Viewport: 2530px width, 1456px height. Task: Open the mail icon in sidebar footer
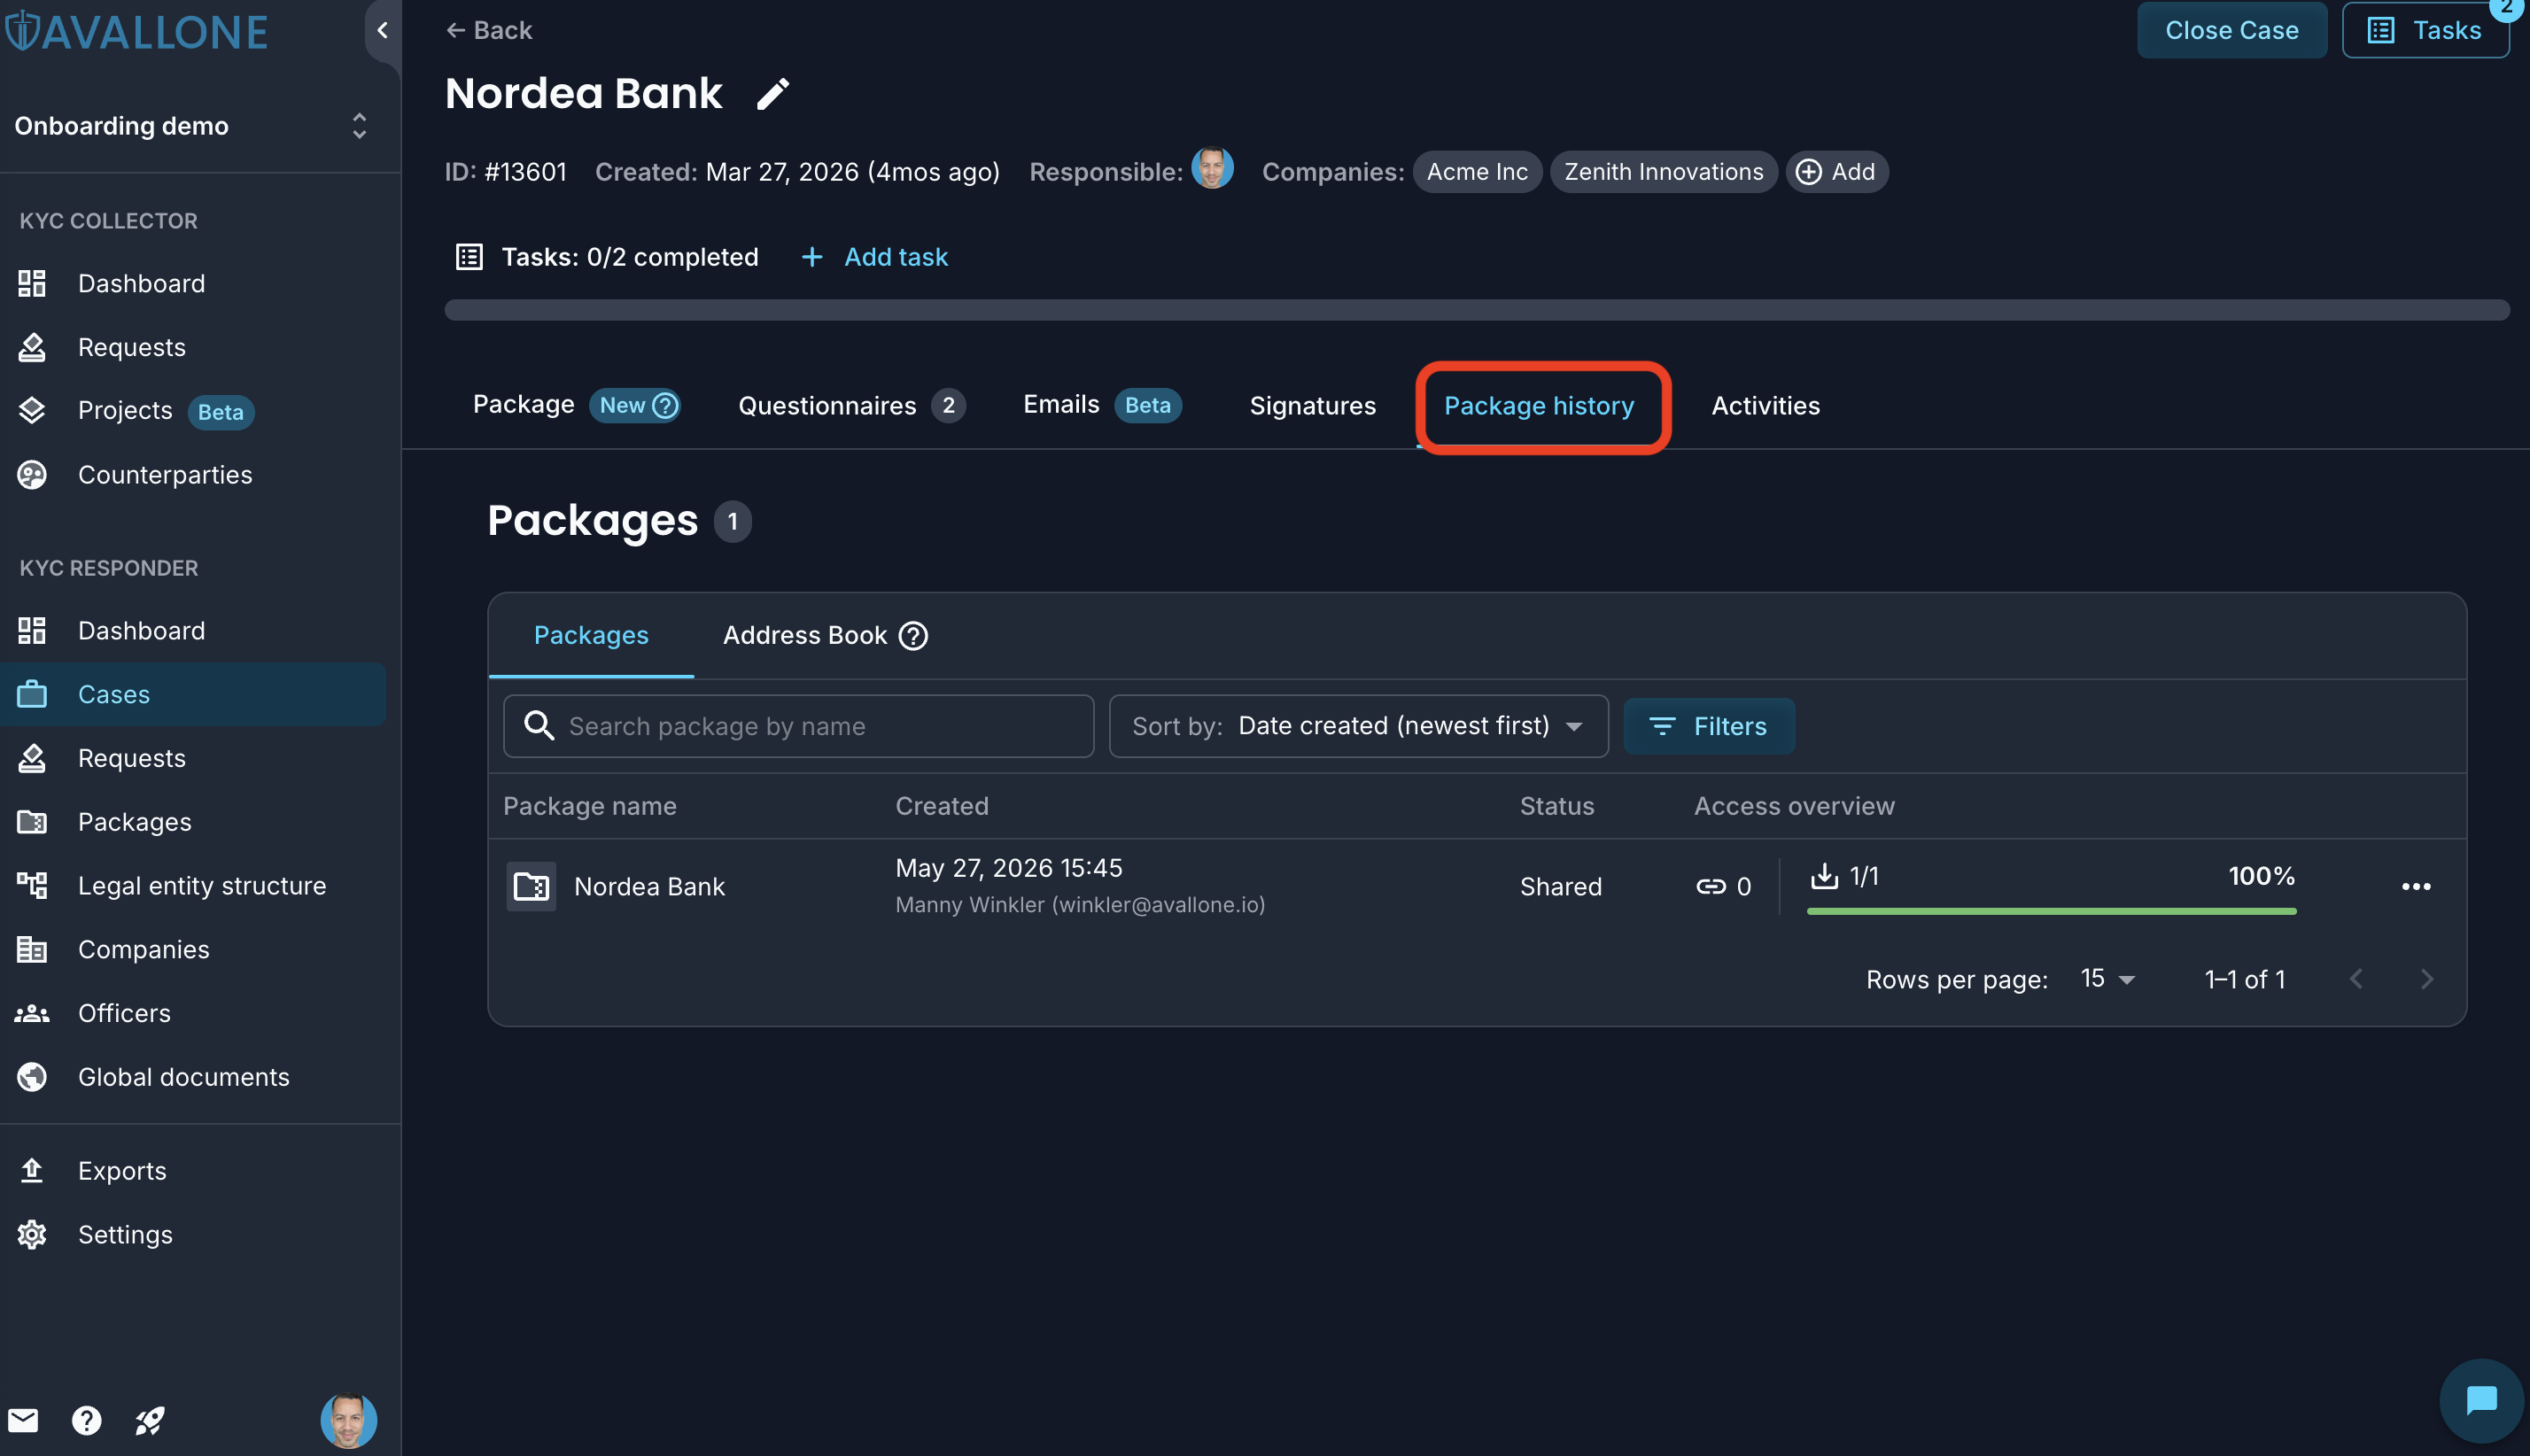tap(23, 1420)
